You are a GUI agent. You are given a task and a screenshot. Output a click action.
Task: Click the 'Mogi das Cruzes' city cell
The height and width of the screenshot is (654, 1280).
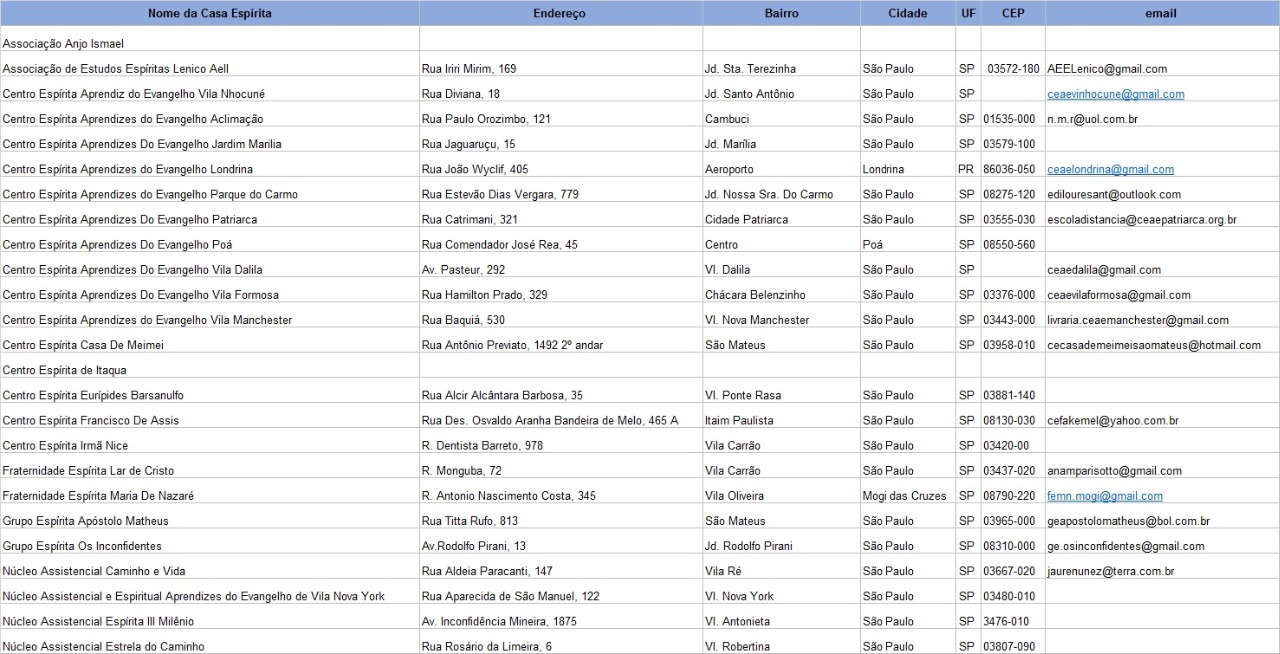point(904,496)
